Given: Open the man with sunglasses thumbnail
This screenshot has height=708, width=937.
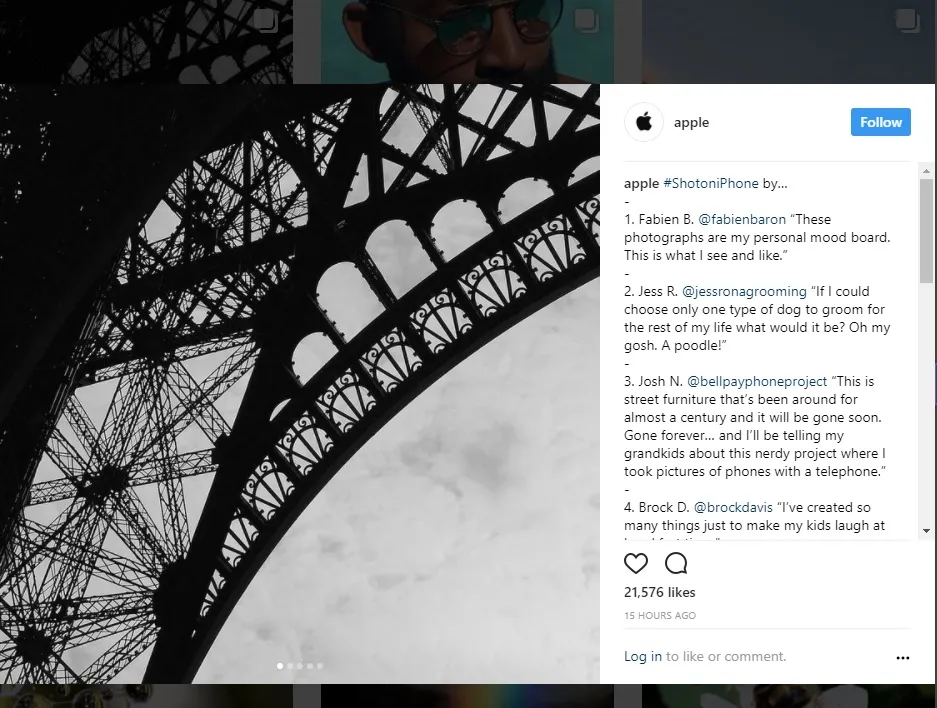Looking at the screenshot, I should (467, 42).
